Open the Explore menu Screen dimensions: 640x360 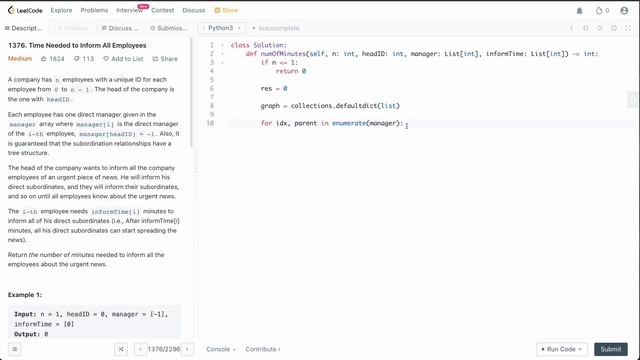click(61, 10)
